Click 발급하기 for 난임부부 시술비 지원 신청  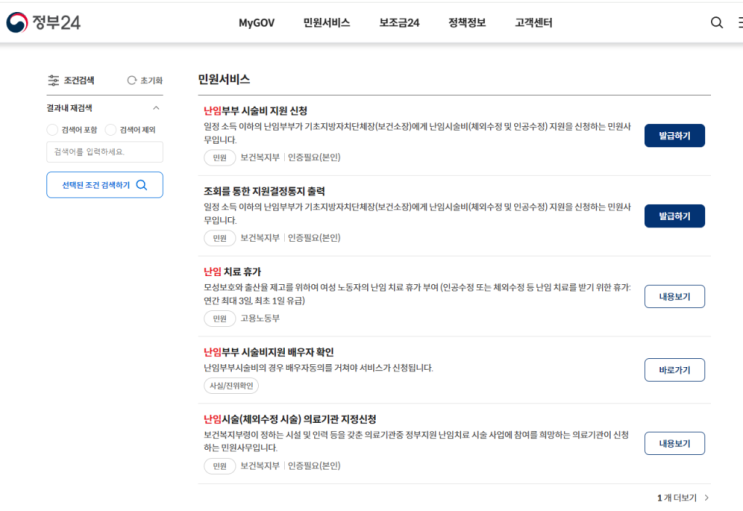(x=674, y=136)
